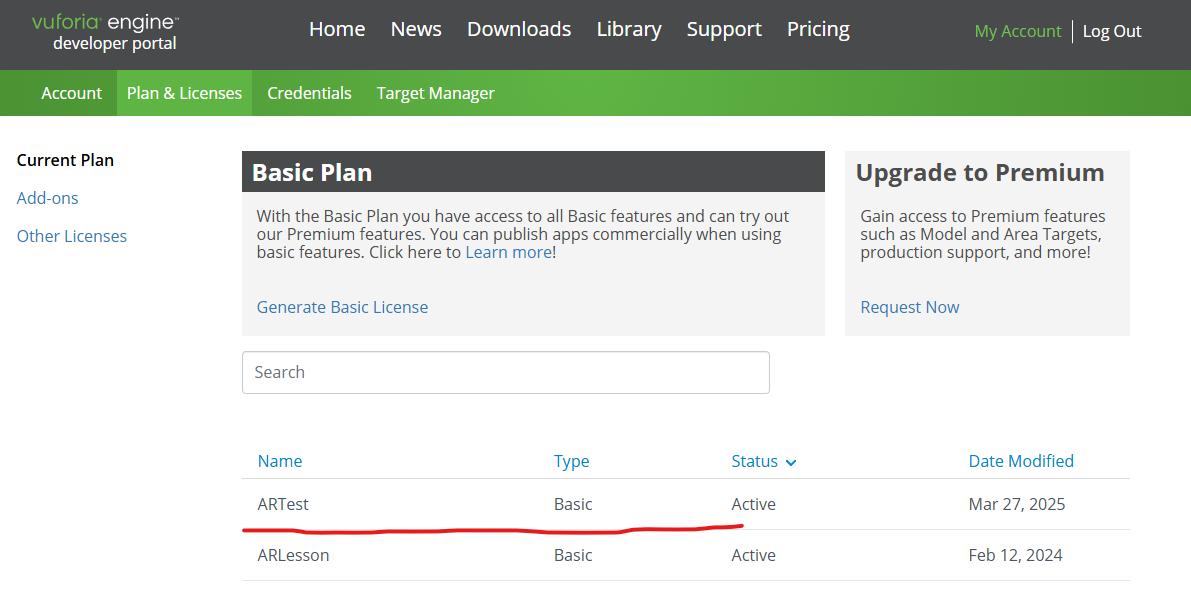This screenshot has height=616, width=1191.
Task: Switch to the Credentials tab
Action: coord(309,93)
